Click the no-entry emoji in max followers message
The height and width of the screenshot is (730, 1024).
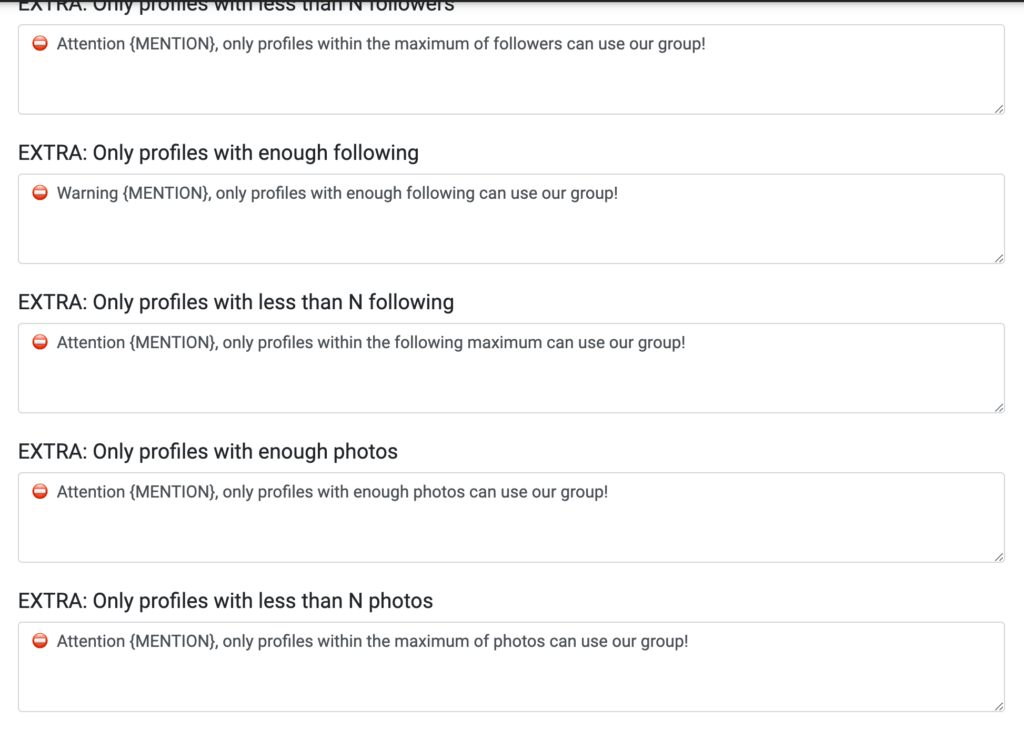[40, 44]
